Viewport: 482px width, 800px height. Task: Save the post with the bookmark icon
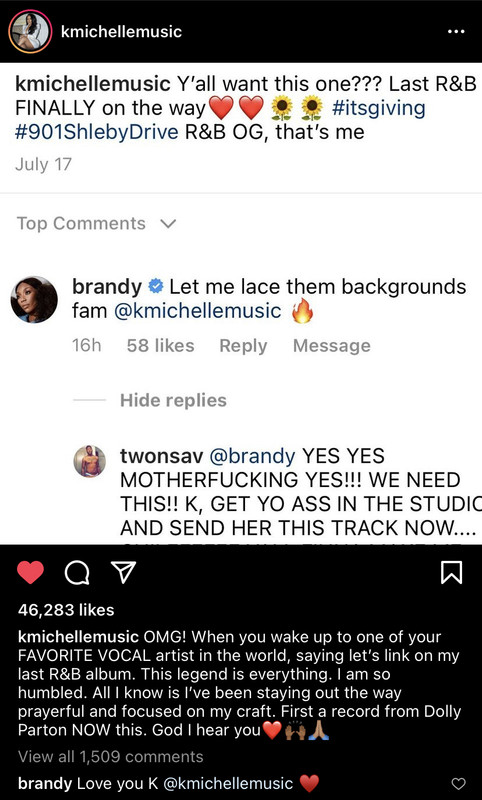tap(451, 572)
